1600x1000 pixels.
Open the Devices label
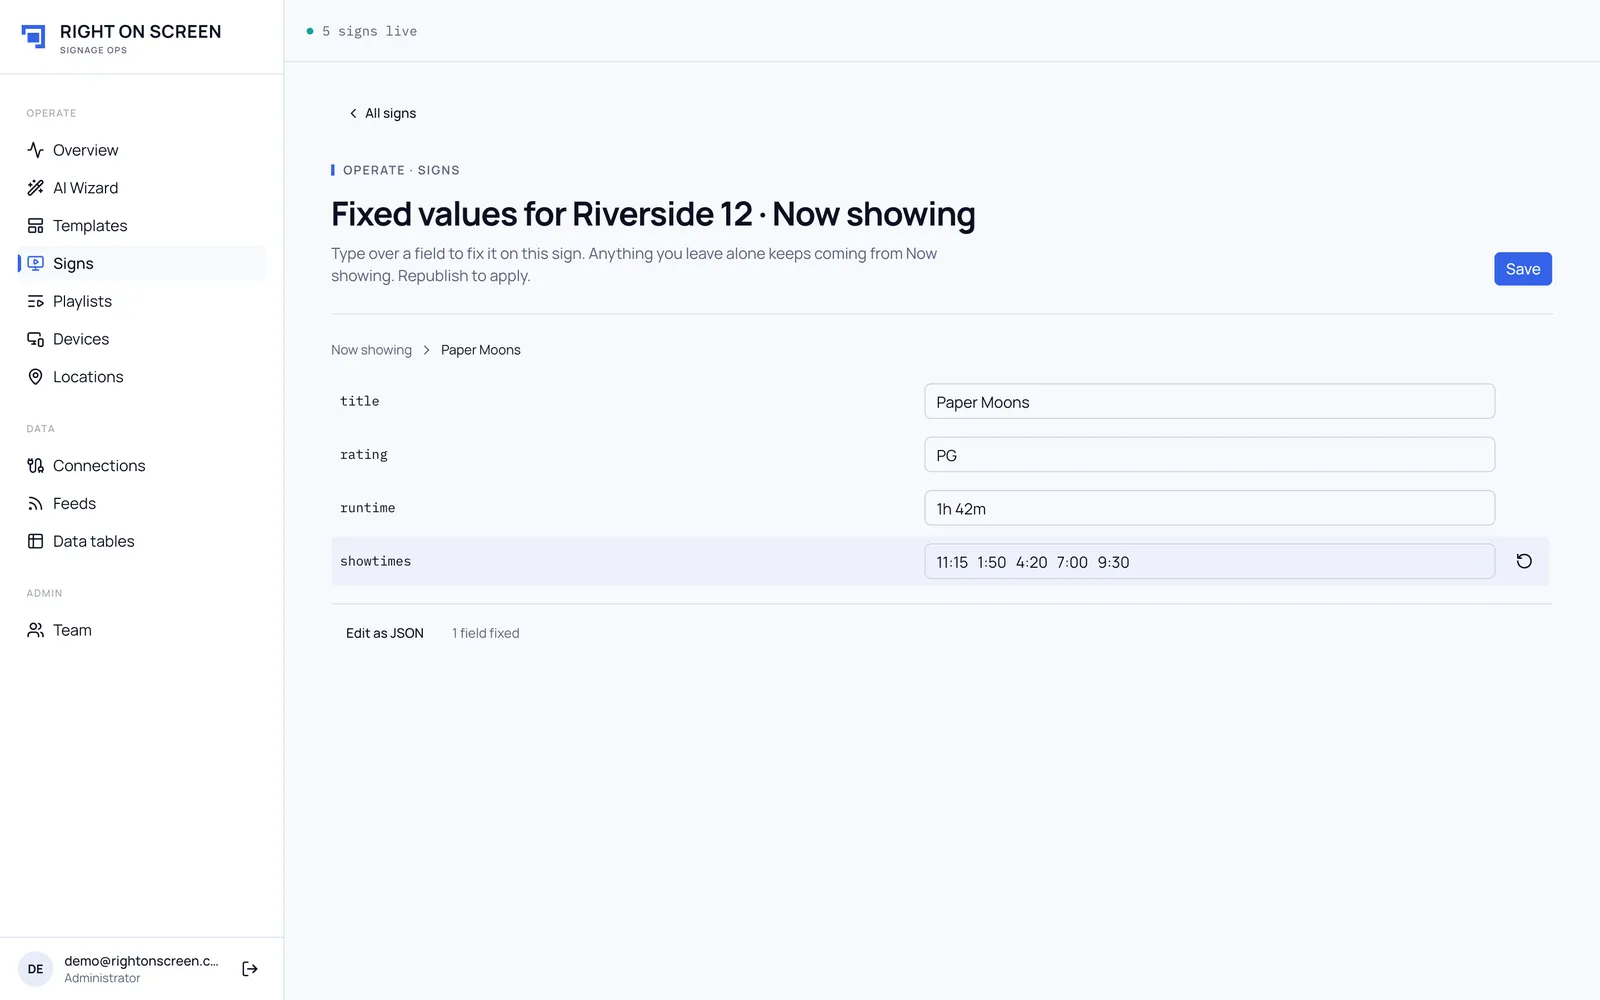[81, 339]
